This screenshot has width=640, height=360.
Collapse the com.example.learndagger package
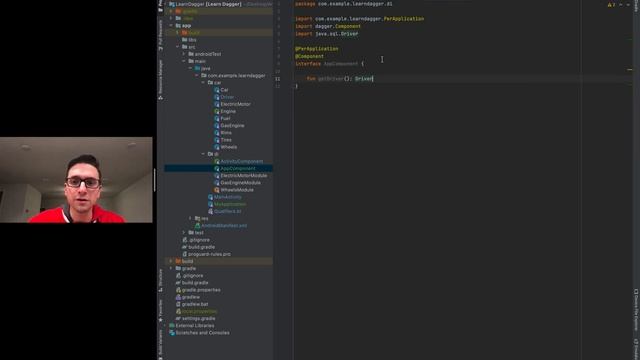pyautogui.click(x=197, y=76)
